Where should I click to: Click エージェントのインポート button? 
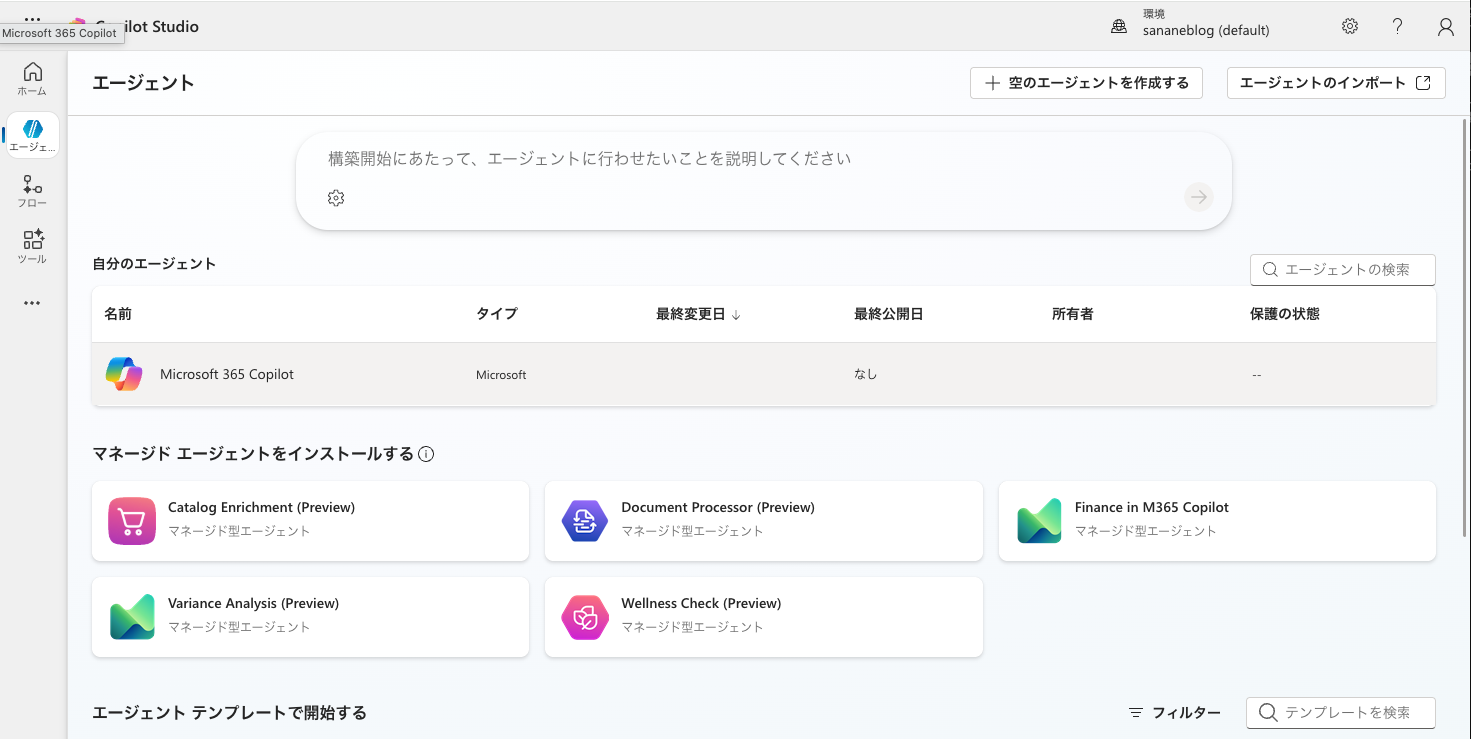point(1336,83)
